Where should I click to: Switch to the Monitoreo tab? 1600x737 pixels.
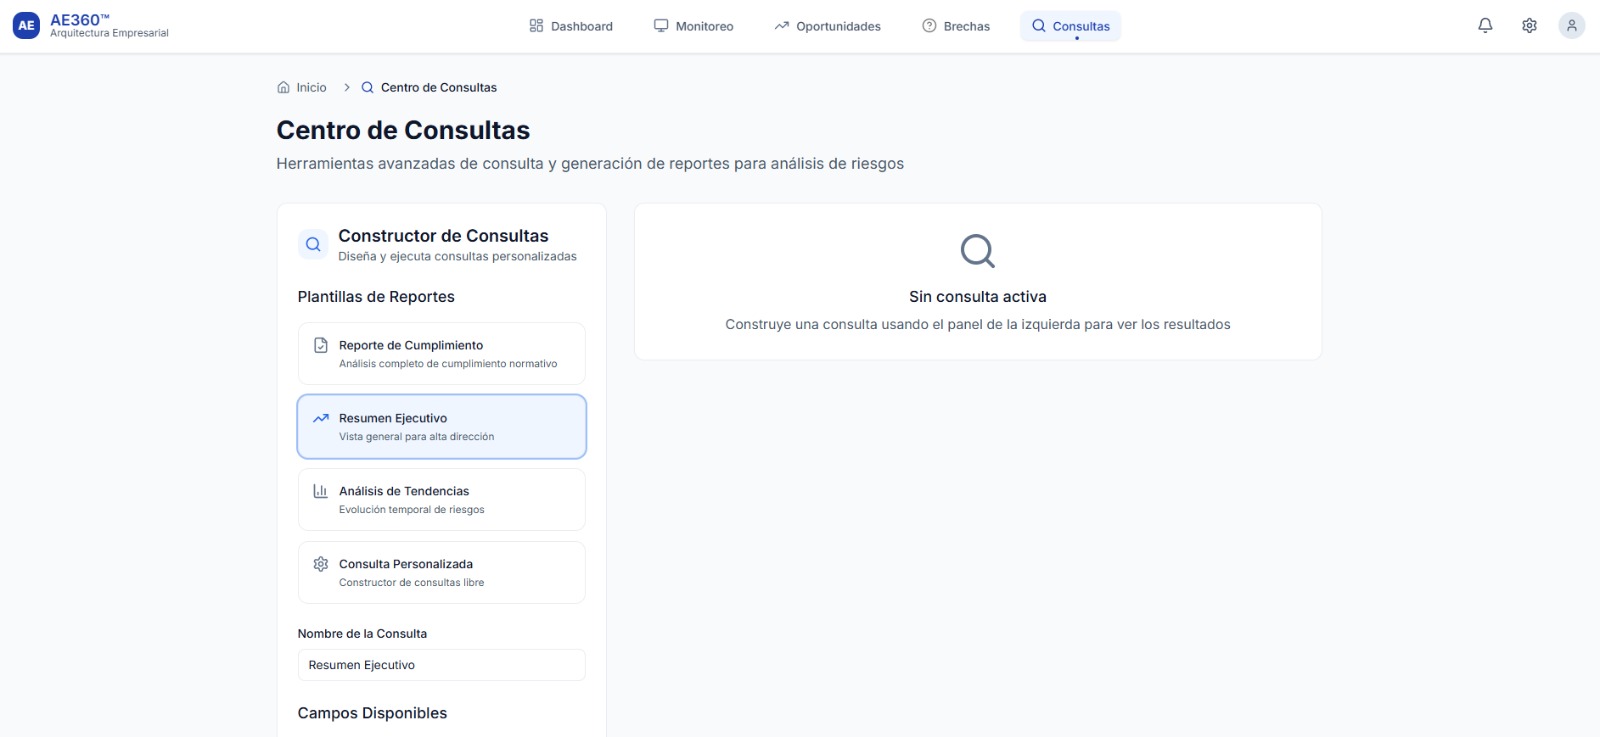tap(694, 26)
